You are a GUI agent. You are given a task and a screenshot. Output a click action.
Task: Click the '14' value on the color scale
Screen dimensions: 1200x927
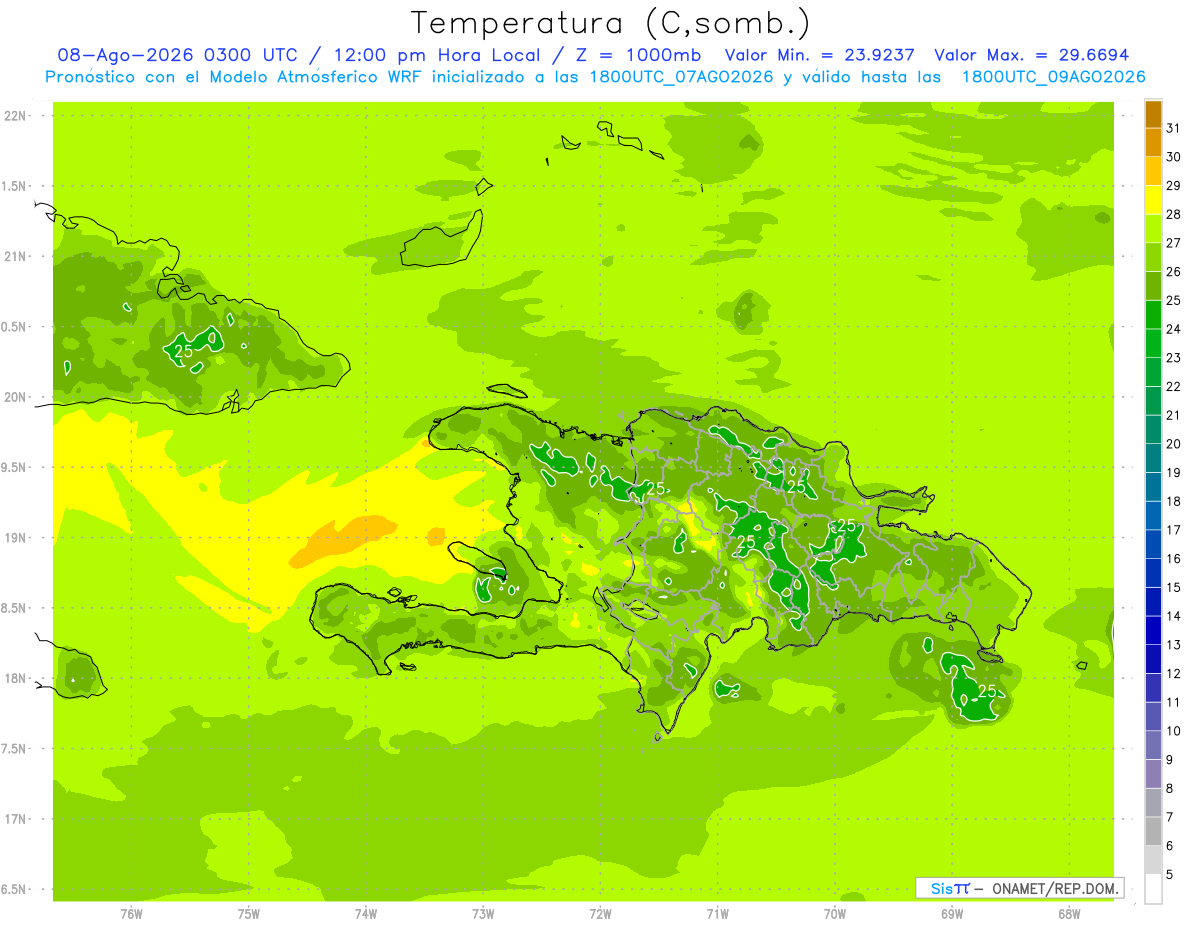click(x=1173, y=616)
